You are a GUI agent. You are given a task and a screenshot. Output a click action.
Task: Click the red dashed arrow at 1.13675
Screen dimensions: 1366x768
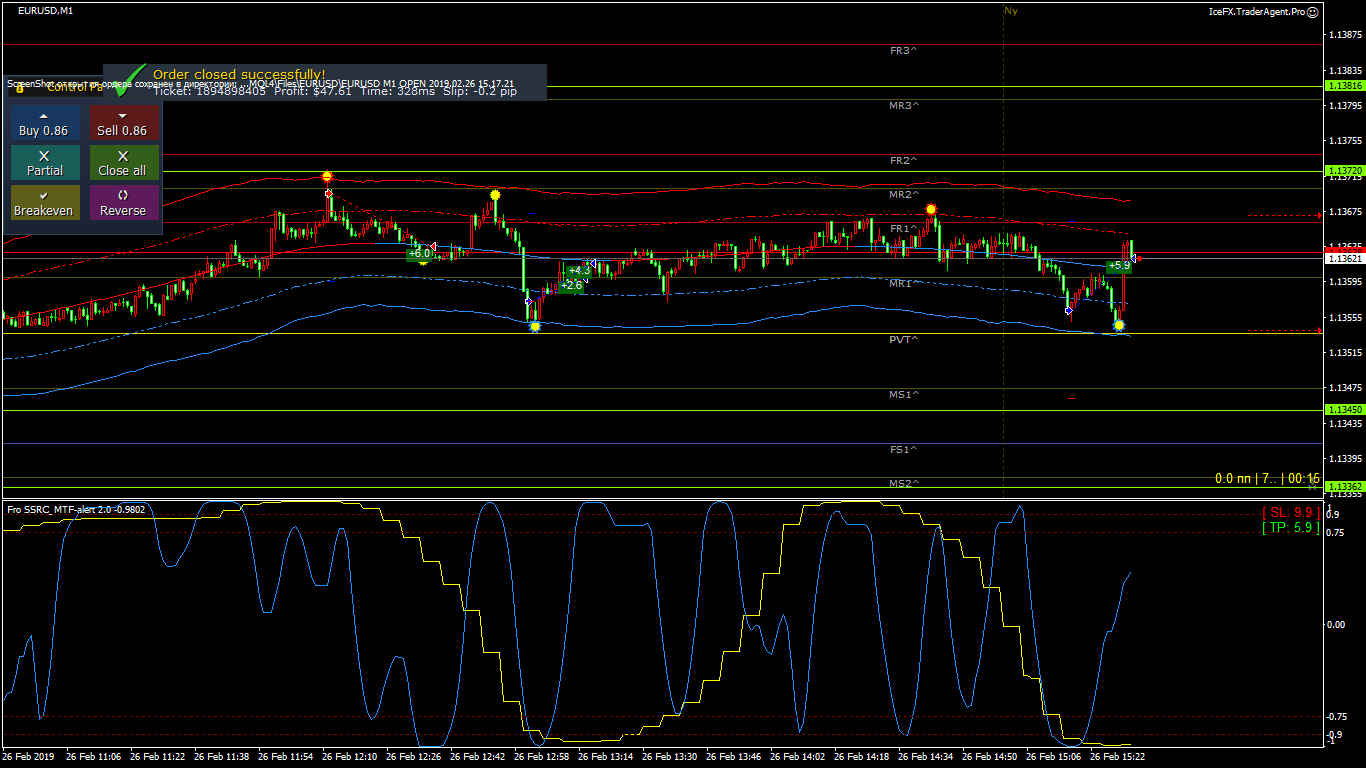(x=1285, y=215)
